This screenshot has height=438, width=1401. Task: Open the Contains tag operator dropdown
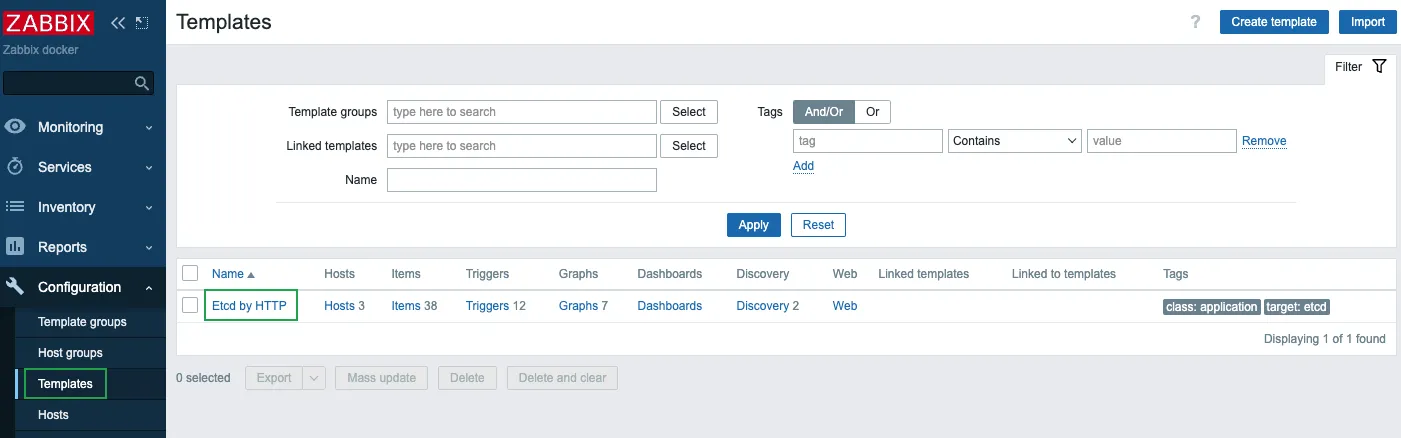pos(1014,141)
